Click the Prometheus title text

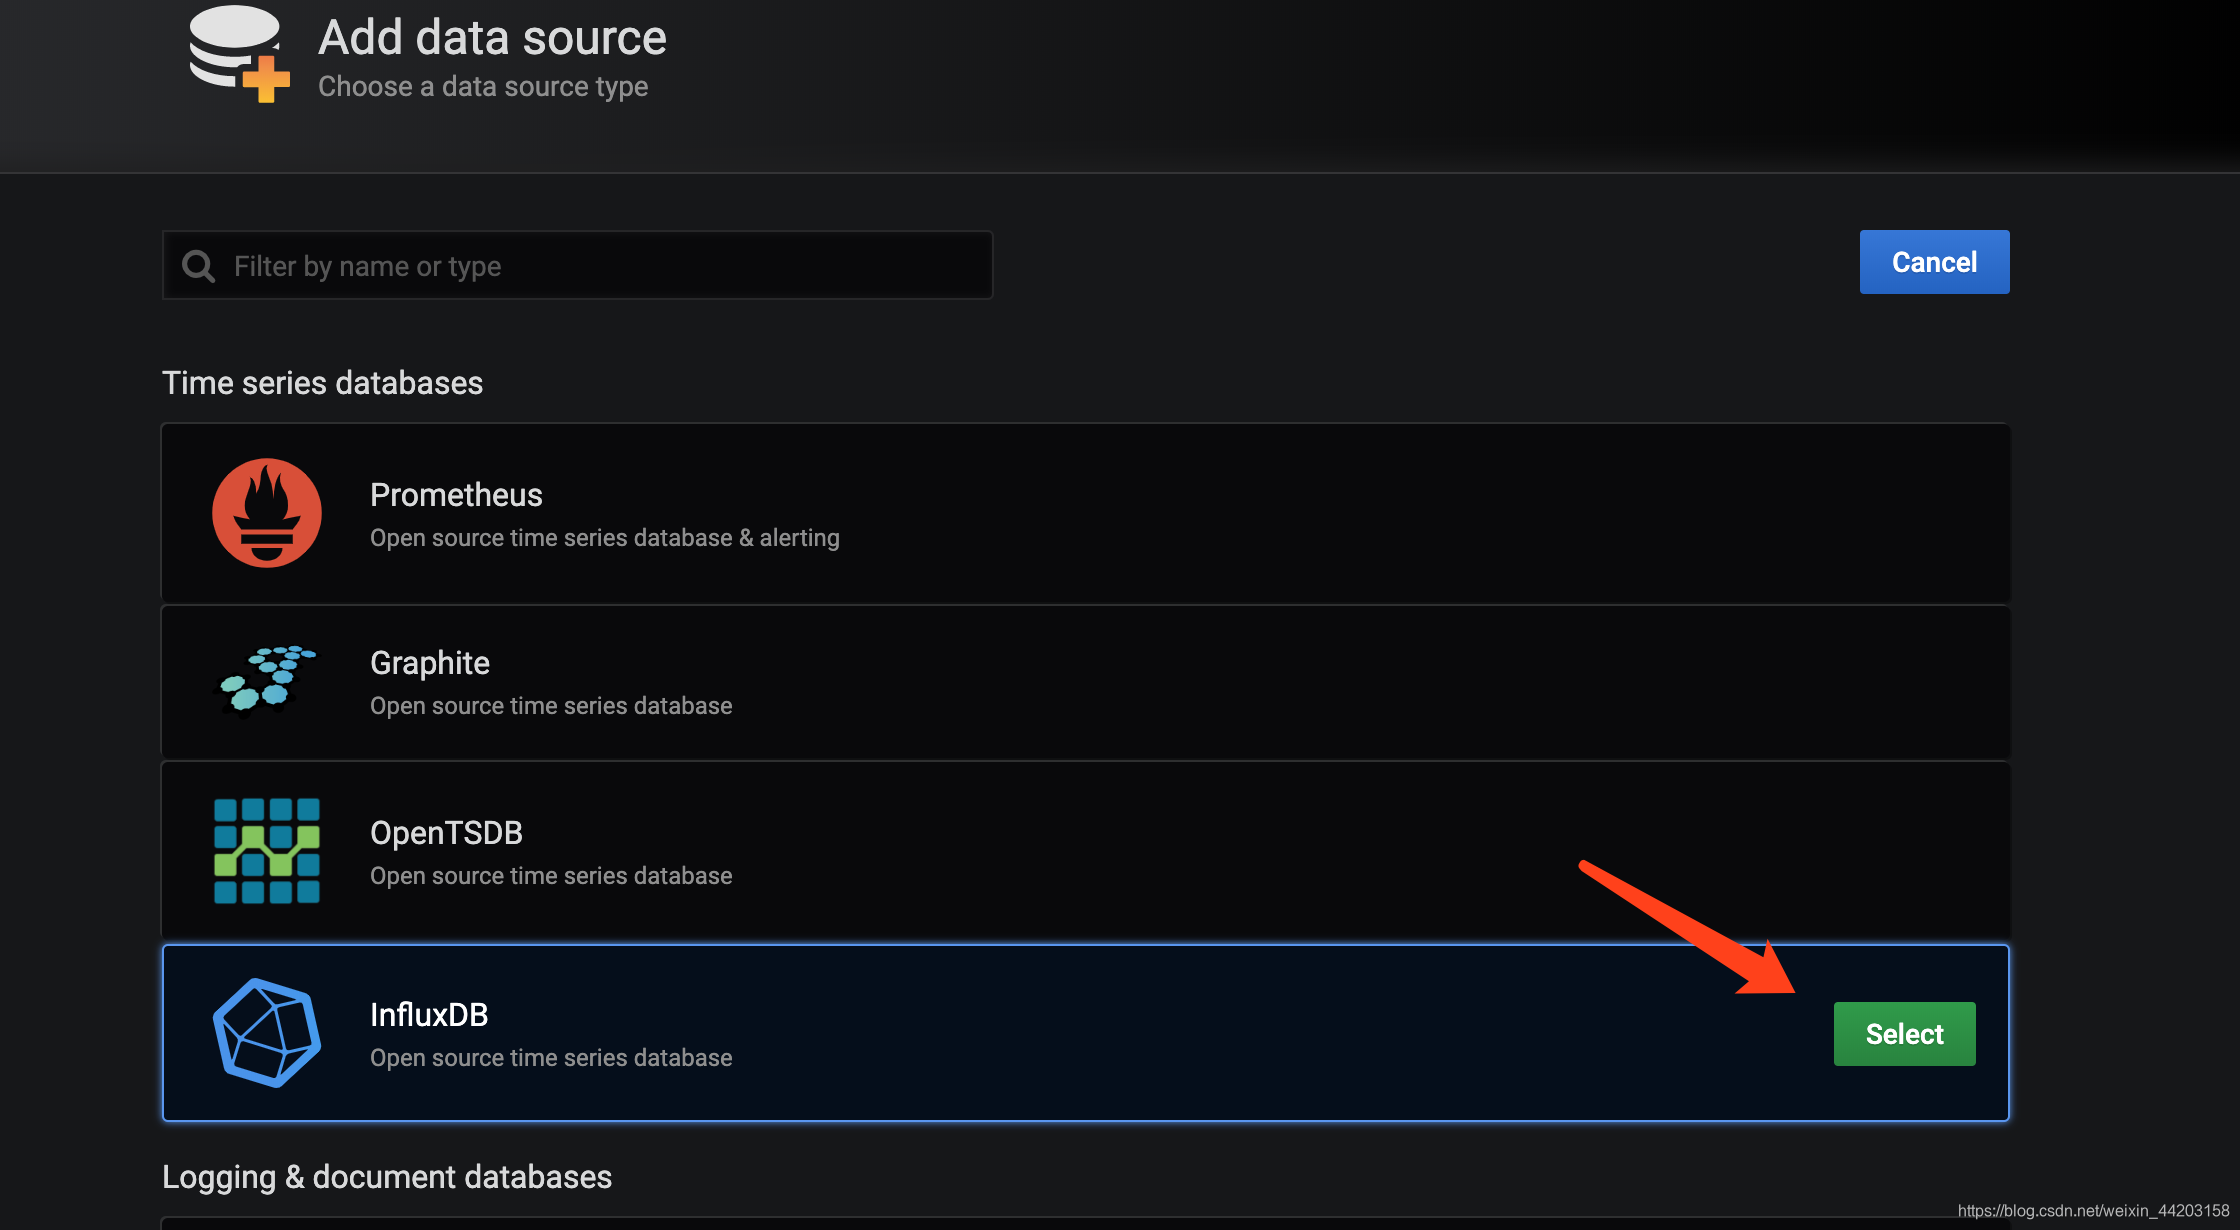click(456, 494)
